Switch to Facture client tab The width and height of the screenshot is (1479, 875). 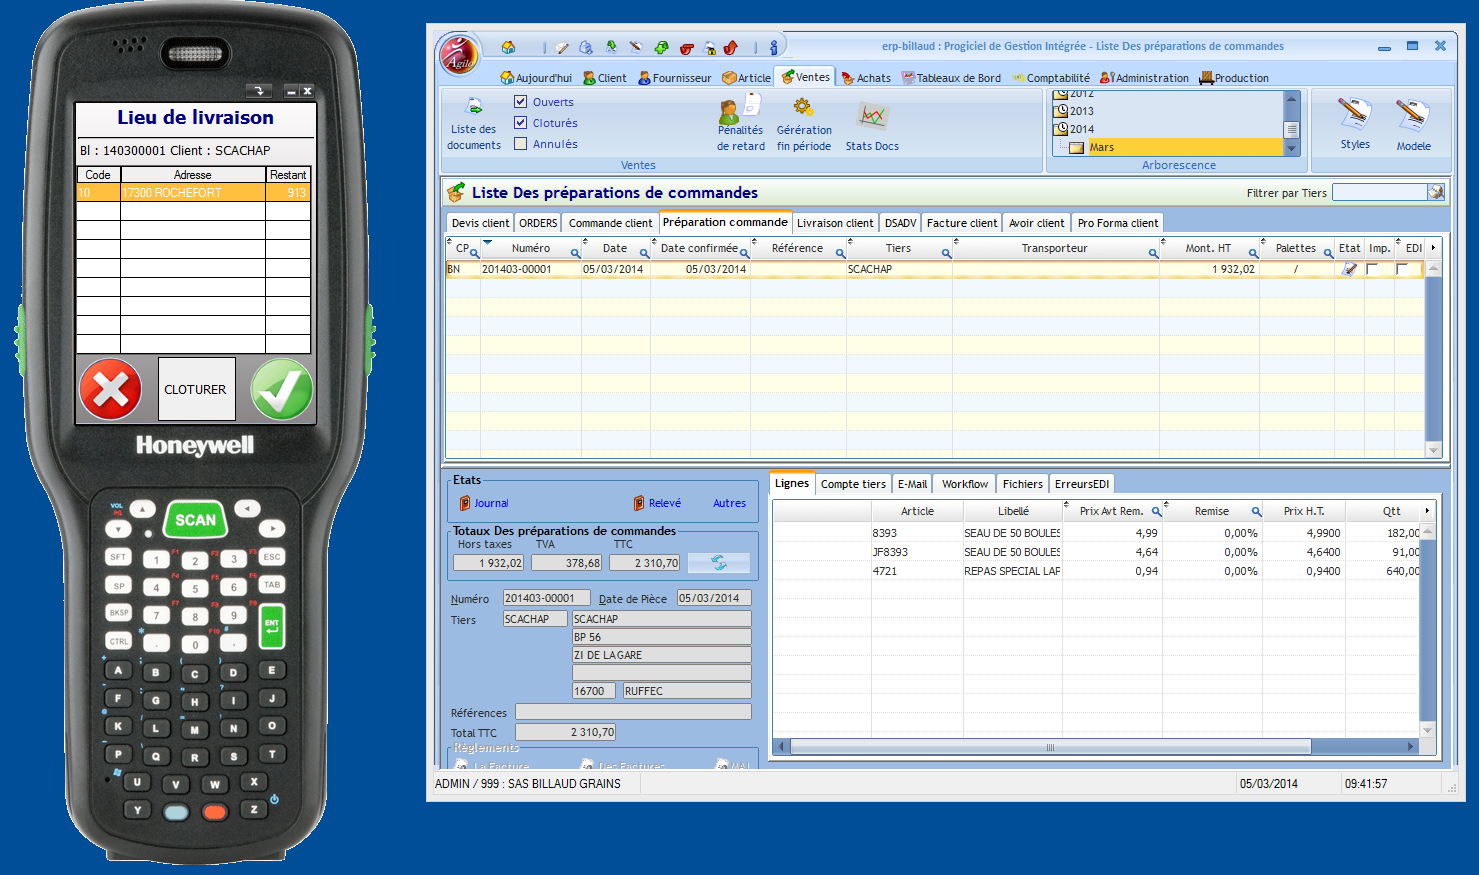pos(961,223)
